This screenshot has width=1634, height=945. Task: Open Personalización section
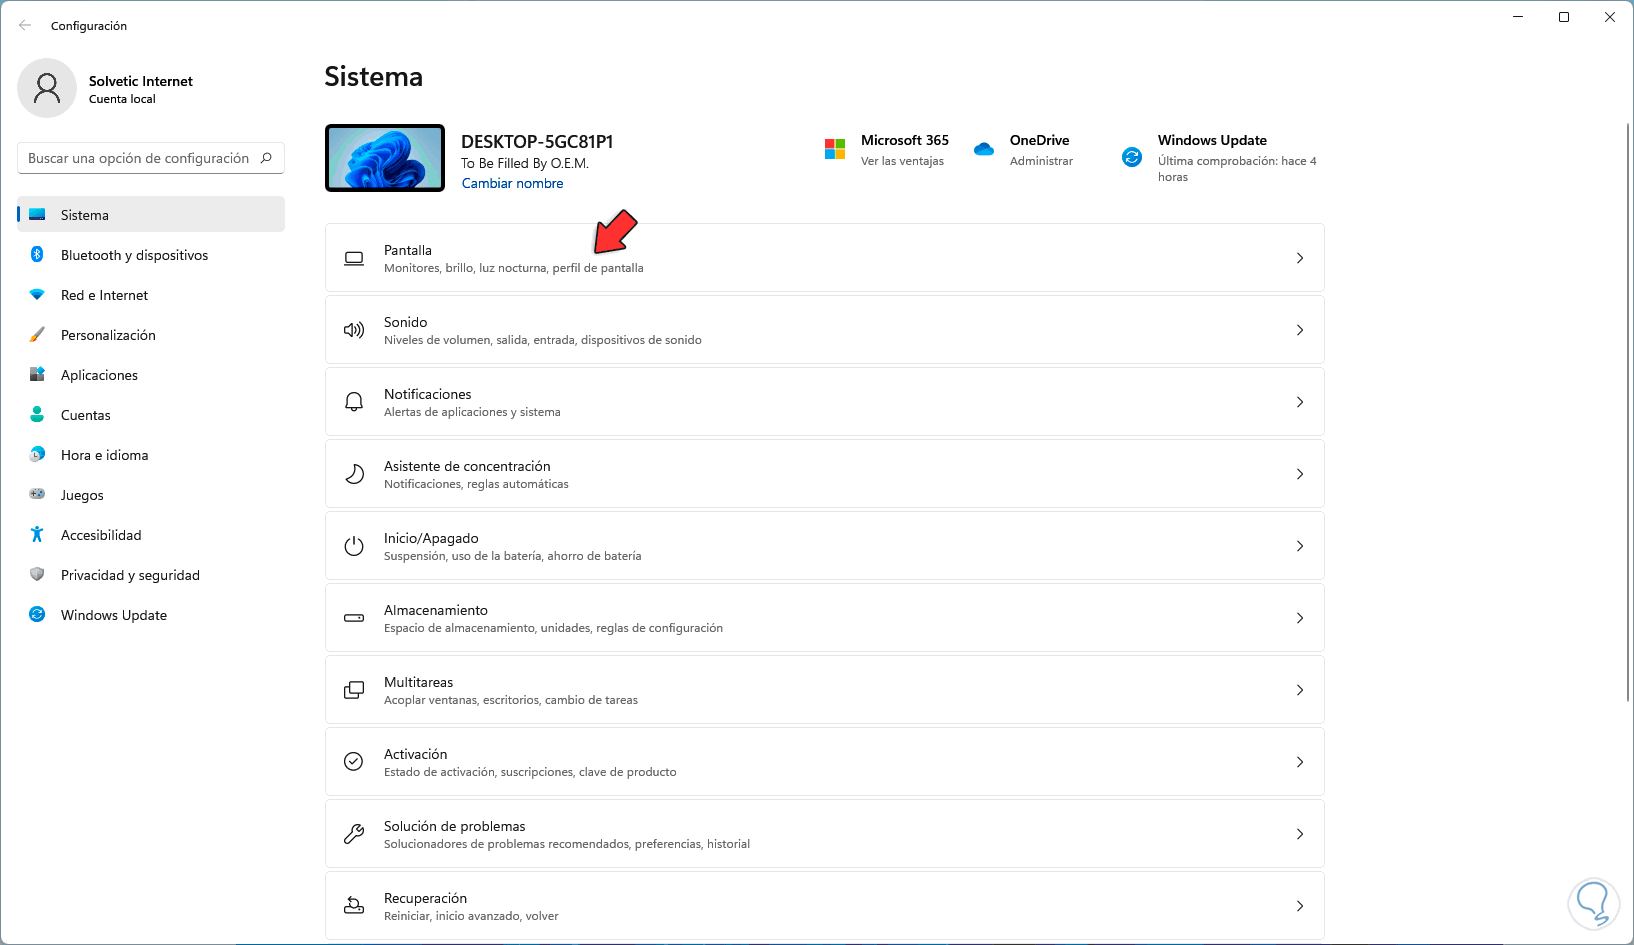(151, 335)
